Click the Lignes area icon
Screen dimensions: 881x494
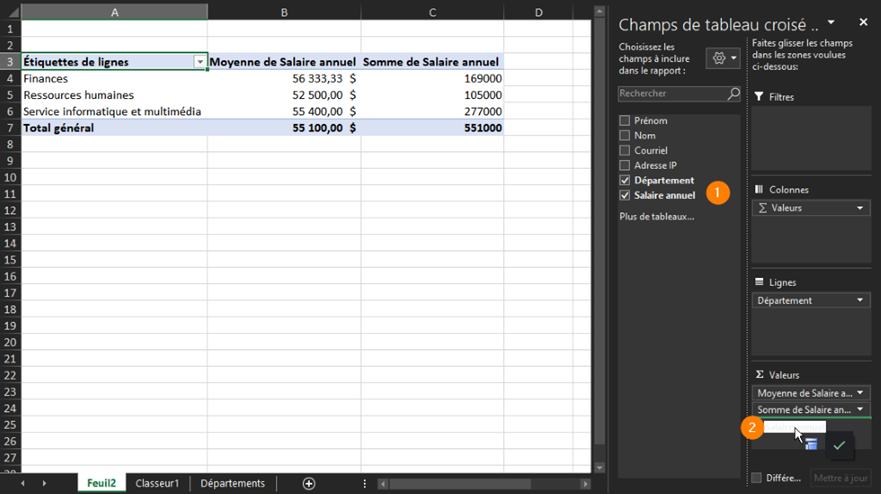[x=759, y=283]
